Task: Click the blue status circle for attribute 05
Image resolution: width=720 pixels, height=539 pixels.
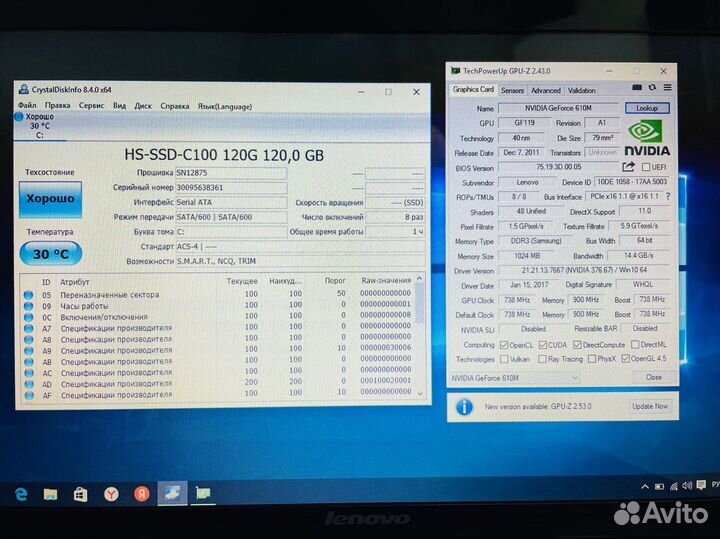Action: [28, 295]
